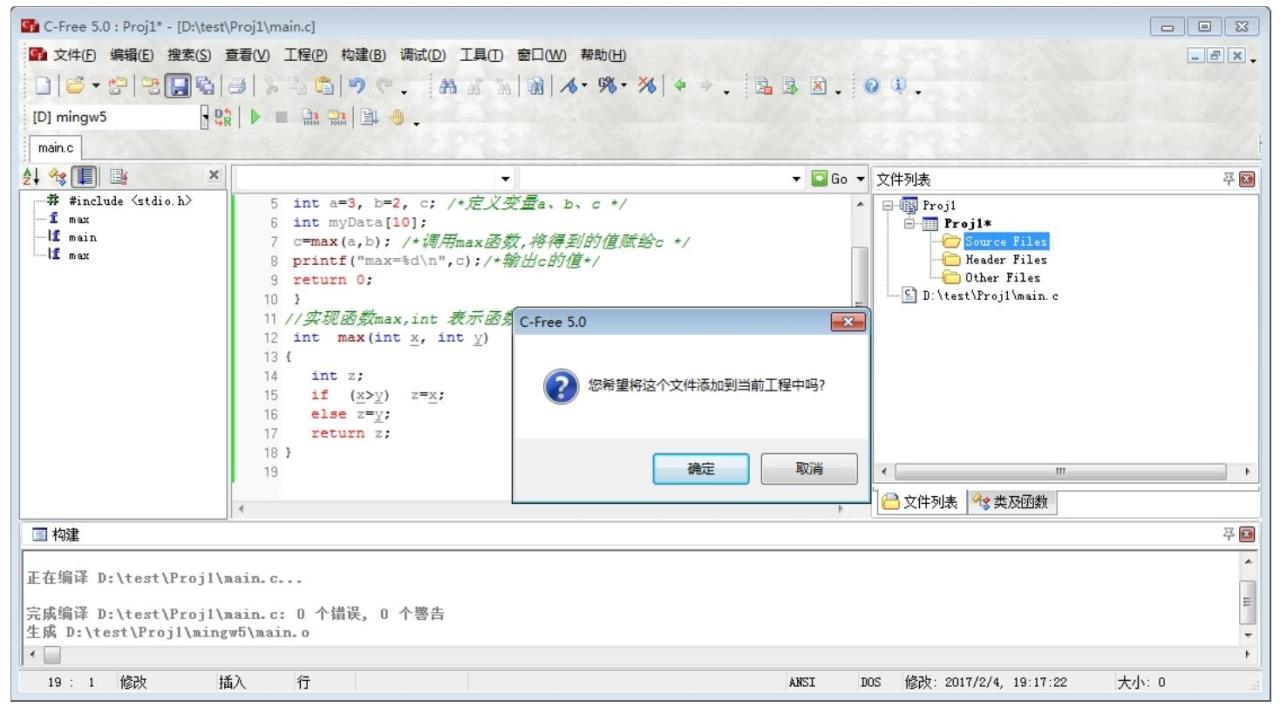The height and width of the screenshot is (707, 1280).
Task: Select the main.c editor tab
Action: (56, 148)
